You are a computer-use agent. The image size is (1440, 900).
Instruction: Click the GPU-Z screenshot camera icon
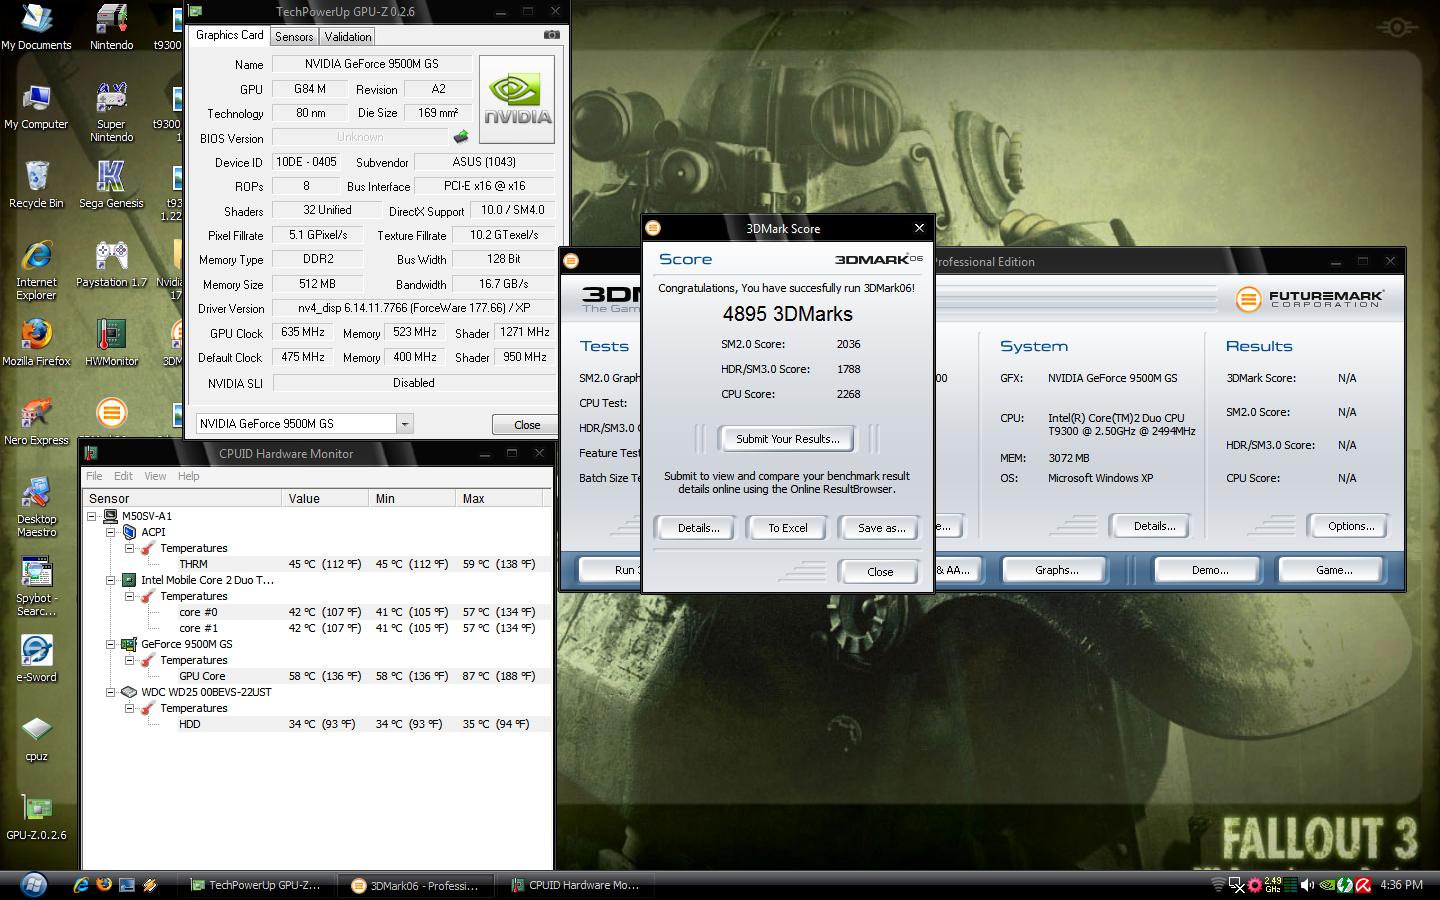551,35
